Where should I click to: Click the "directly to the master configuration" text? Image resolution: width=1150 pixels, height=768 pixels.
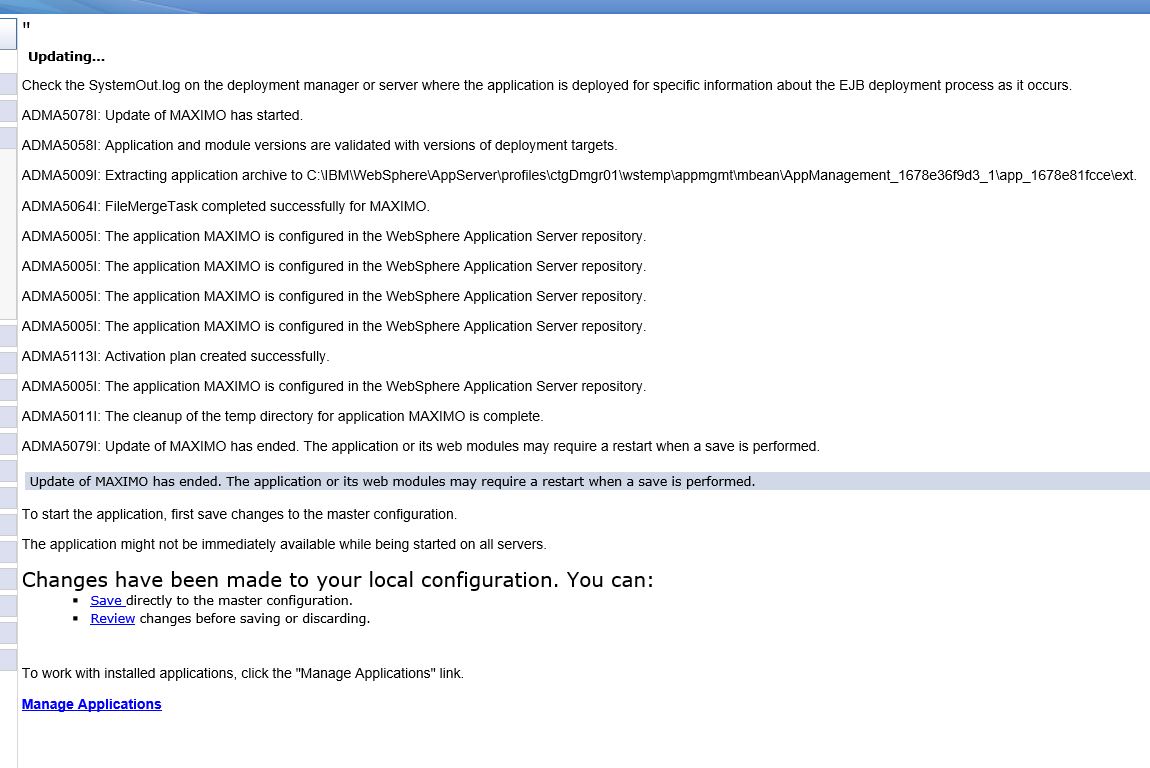[239, 601]
